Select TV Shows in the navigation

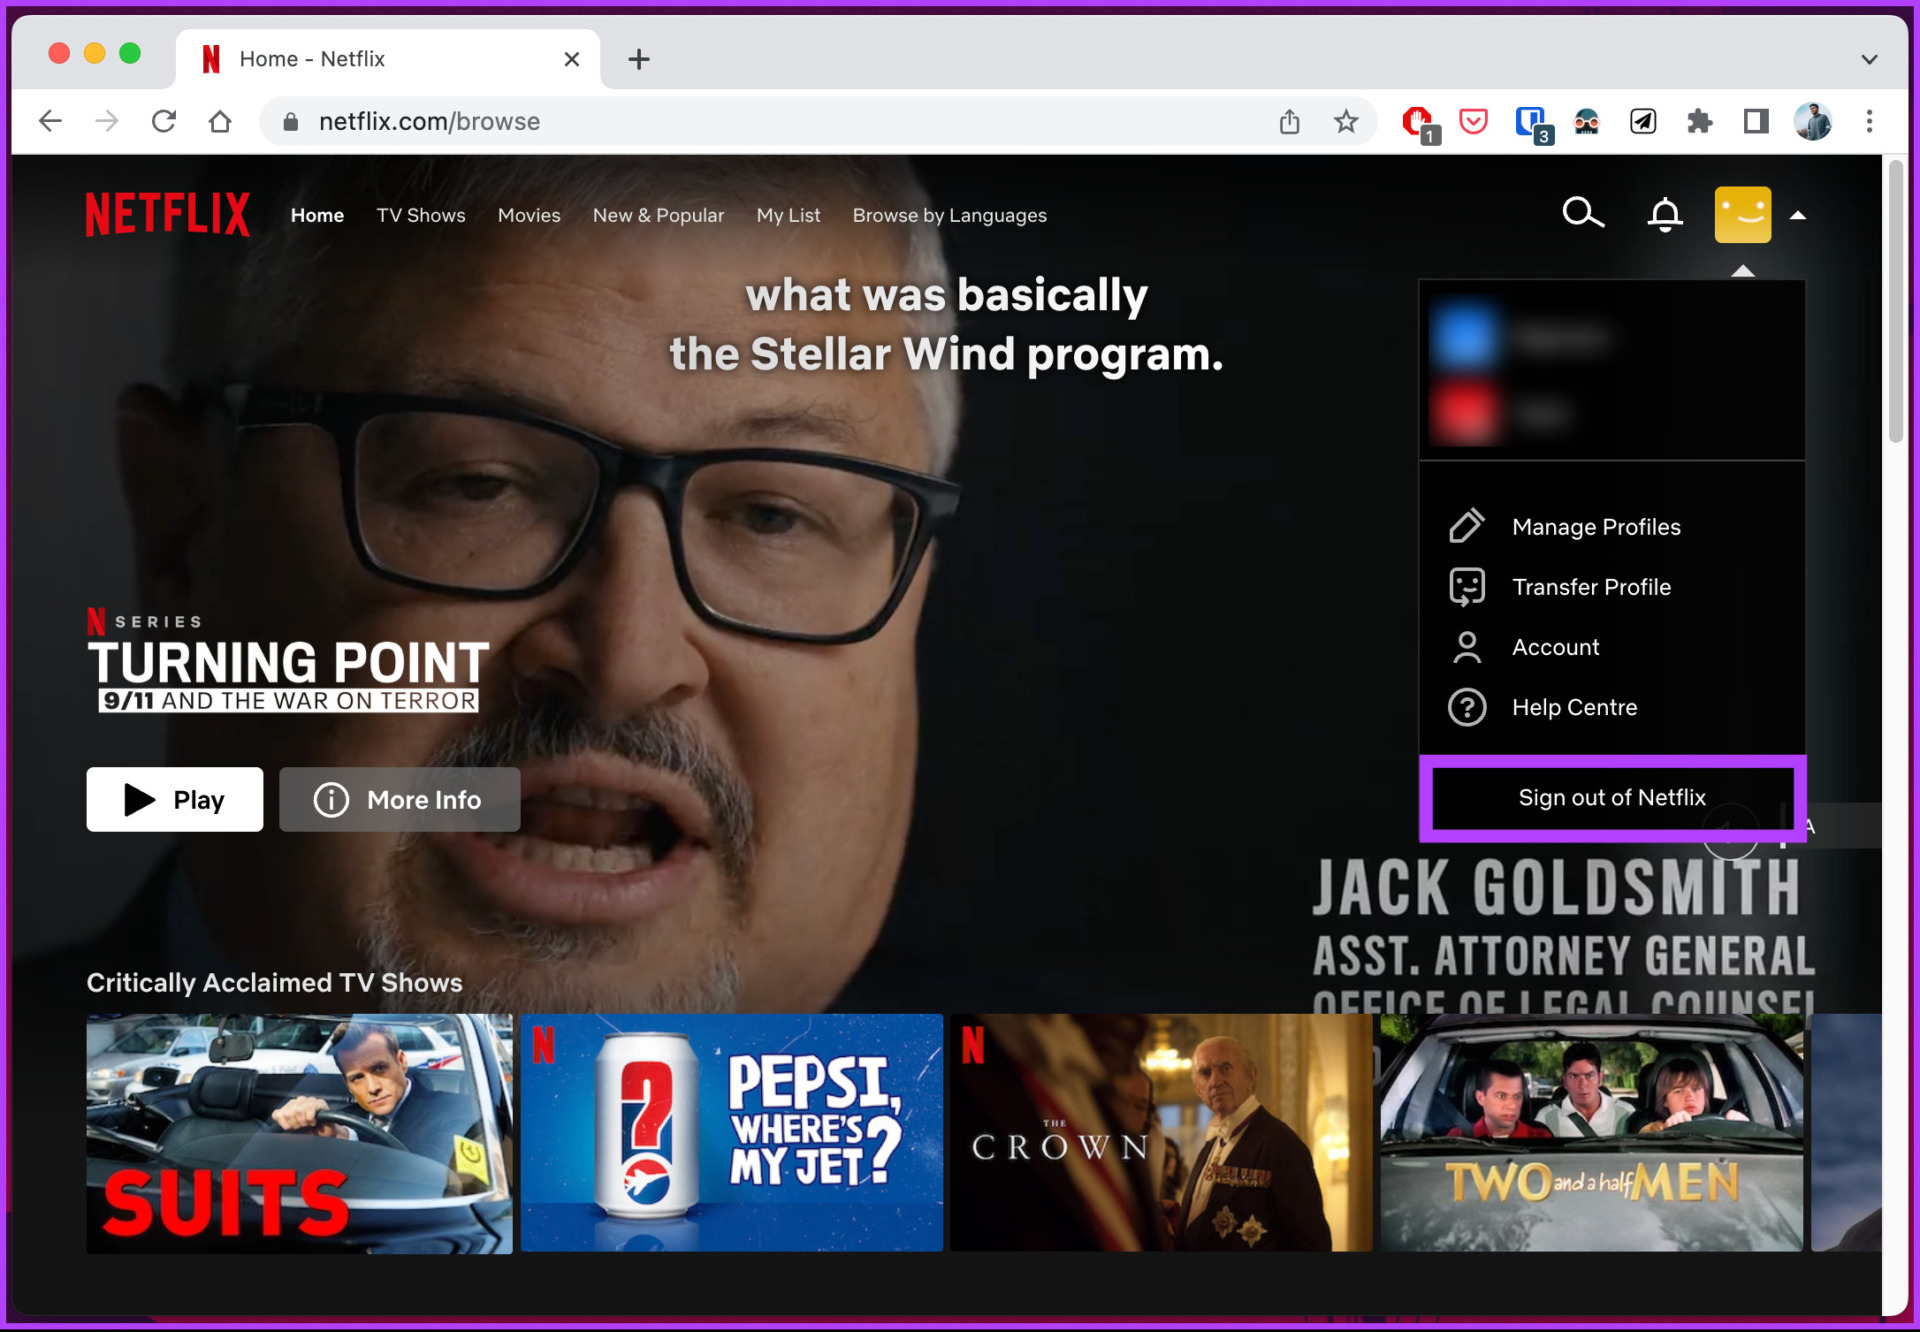(421, 215)
